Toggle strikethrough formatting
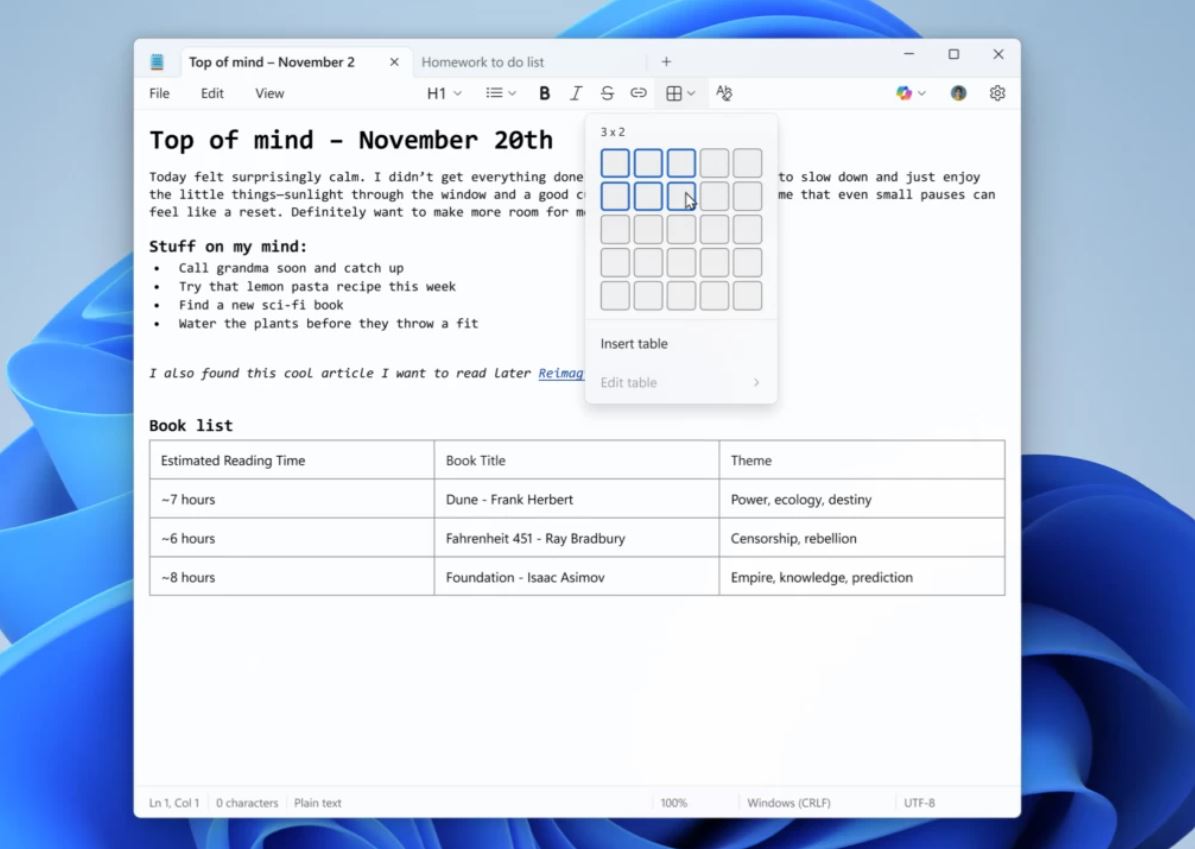The width and height of the screenshot is (1195, 849). click(x=607, y=93)
